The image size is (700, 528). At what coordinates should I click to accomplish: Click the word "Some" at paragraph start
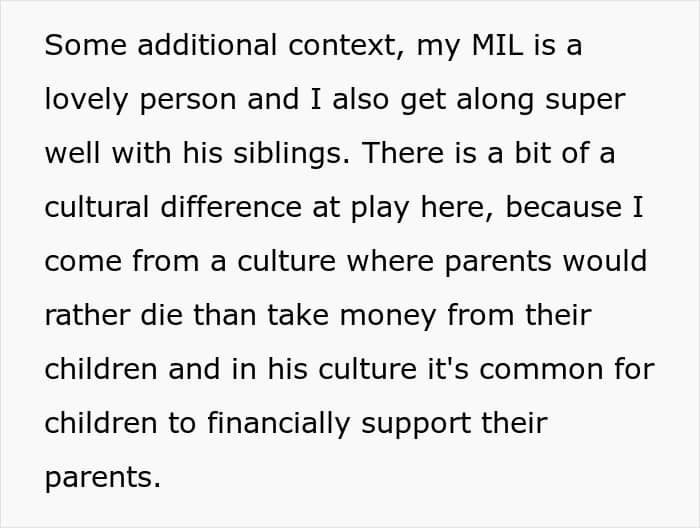click(85, 45)
